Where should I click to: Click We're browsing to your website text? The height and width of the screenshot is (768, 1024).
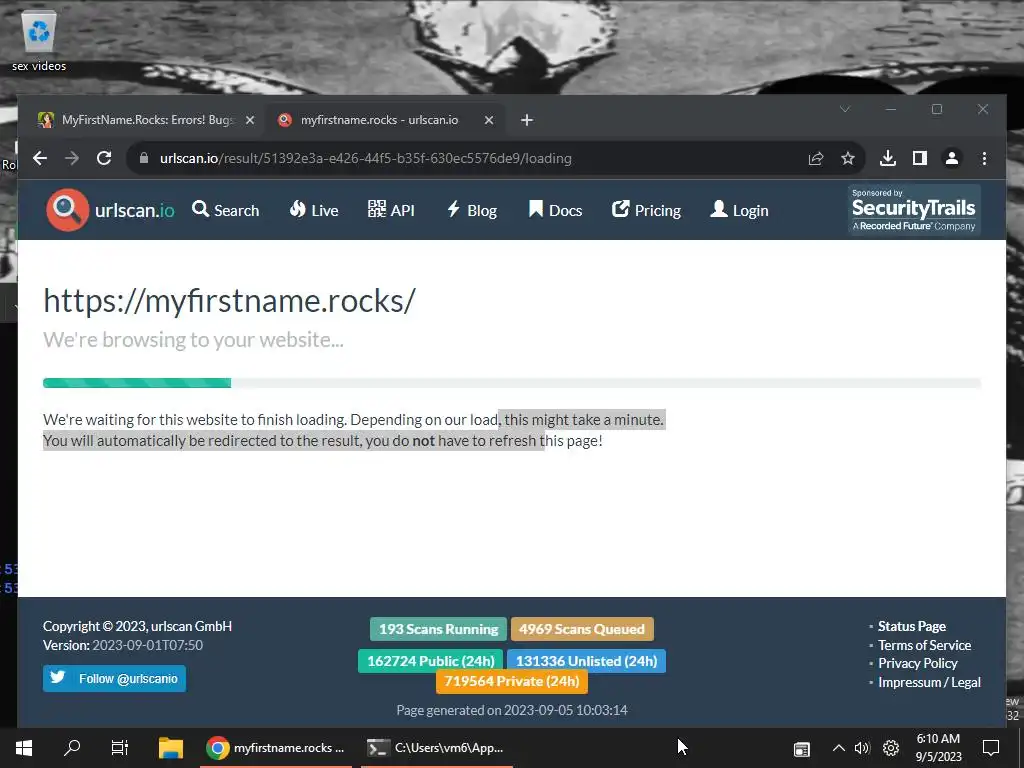coord(193,340)
